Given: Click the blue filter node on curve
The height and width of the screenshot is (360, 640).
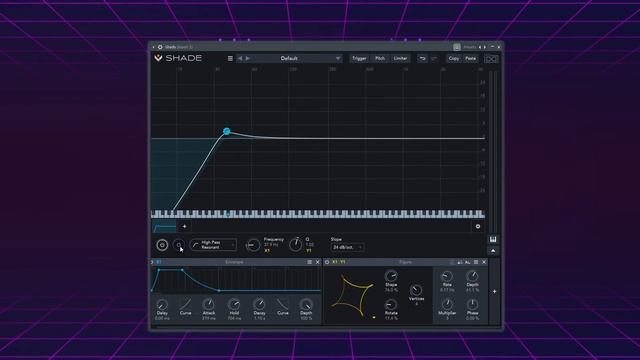Looking at the screenshot, I should click(227, 131).
